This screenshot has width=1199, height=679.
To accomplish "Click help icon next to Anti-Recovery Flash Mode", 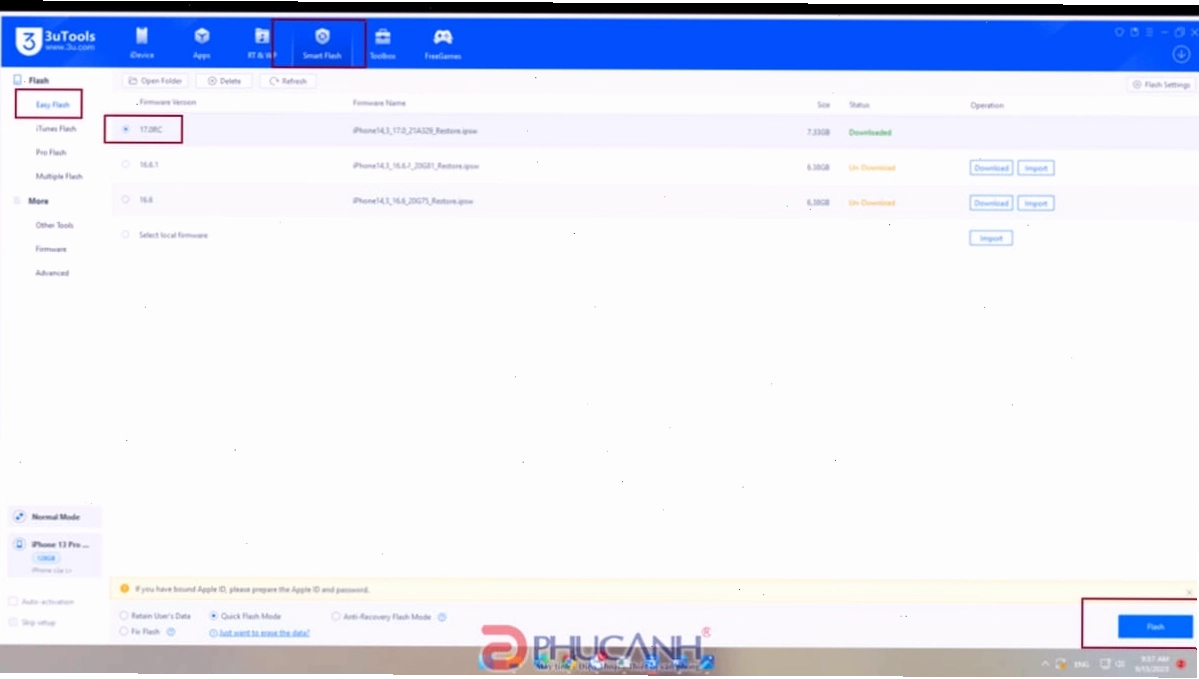I will pyautogui.click(x=441, y=616).
